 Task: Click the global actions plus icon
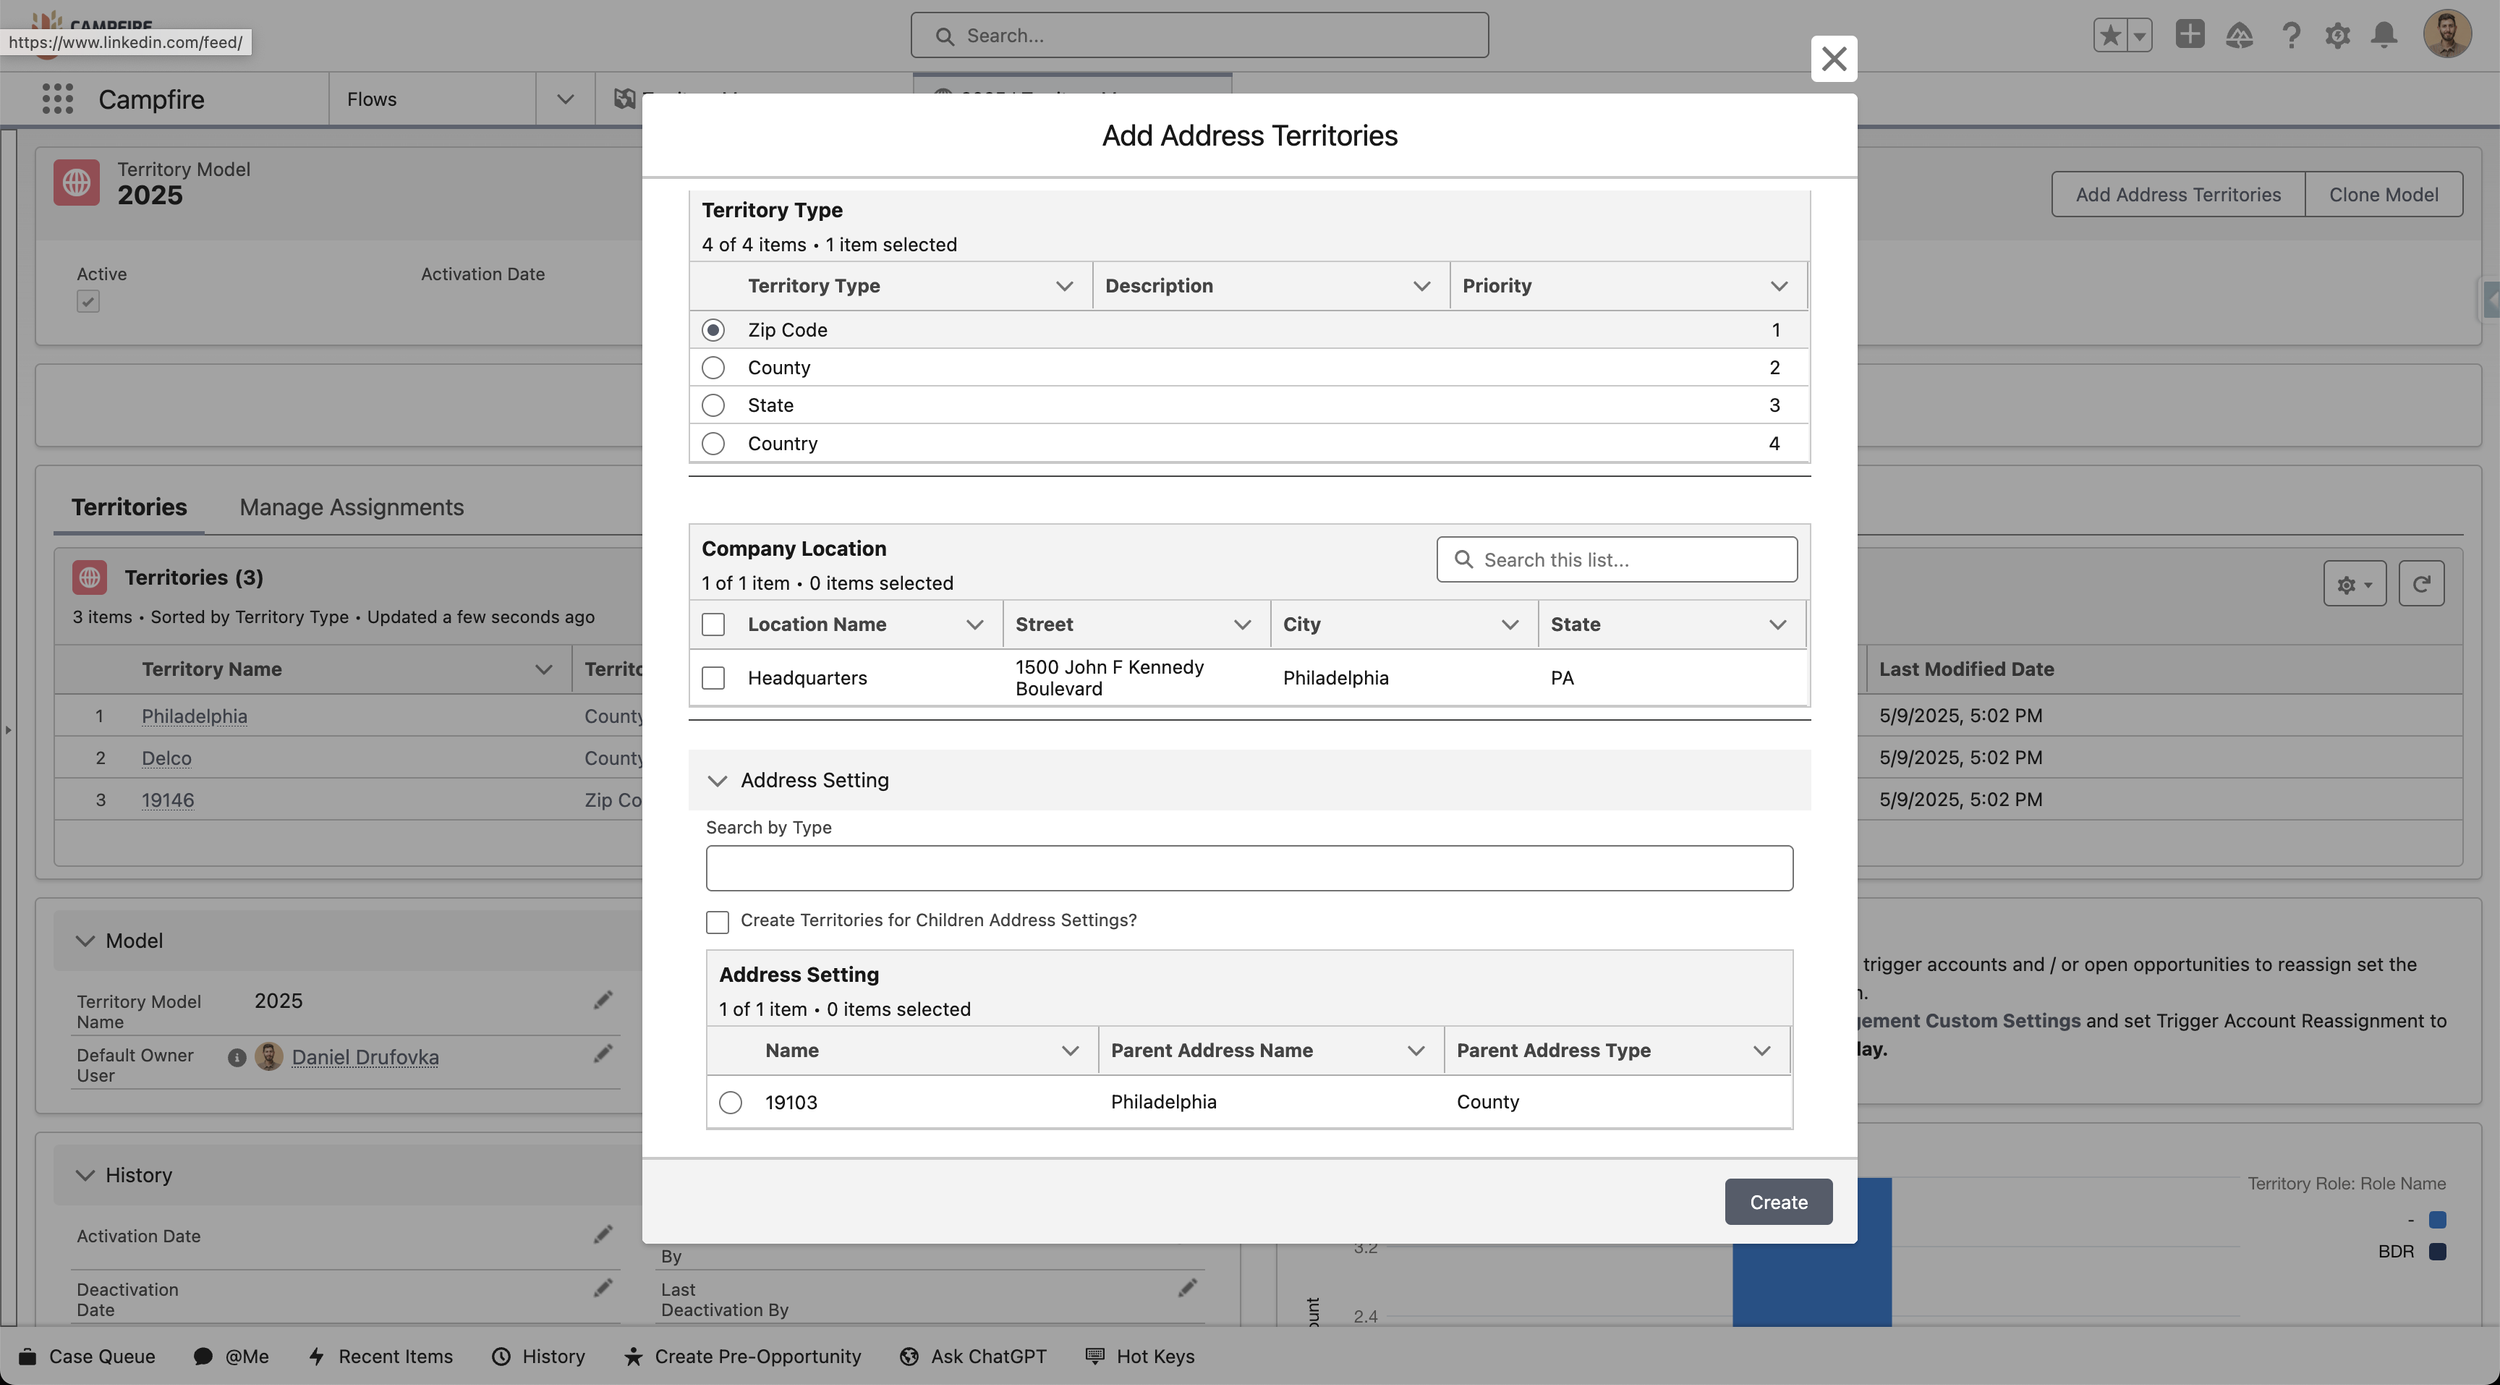point(2189,35)
